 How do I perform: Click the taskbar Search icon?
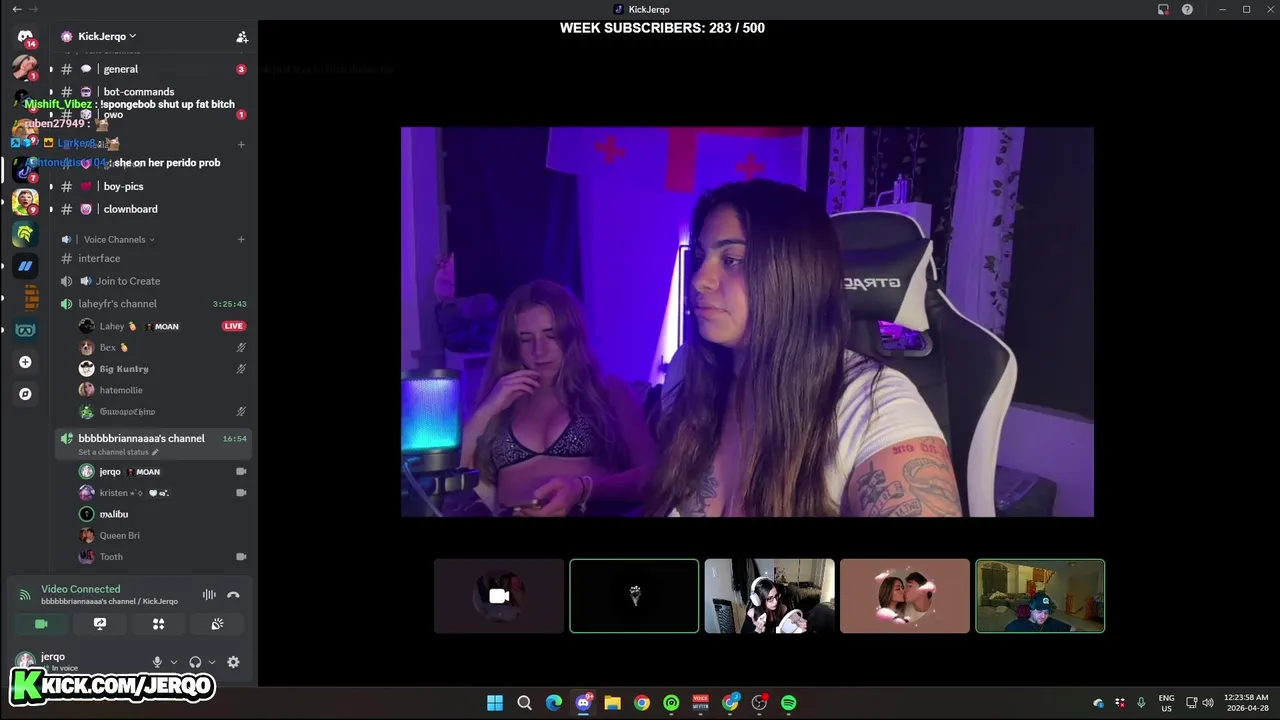click(524, 703)
